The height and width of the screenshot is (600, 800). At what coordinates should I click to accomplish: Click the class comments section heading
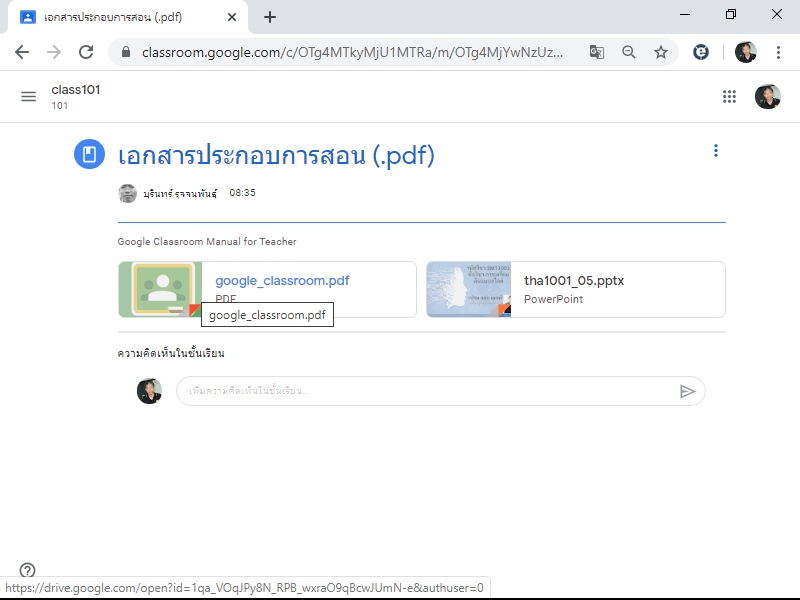(x=171, y=353)
